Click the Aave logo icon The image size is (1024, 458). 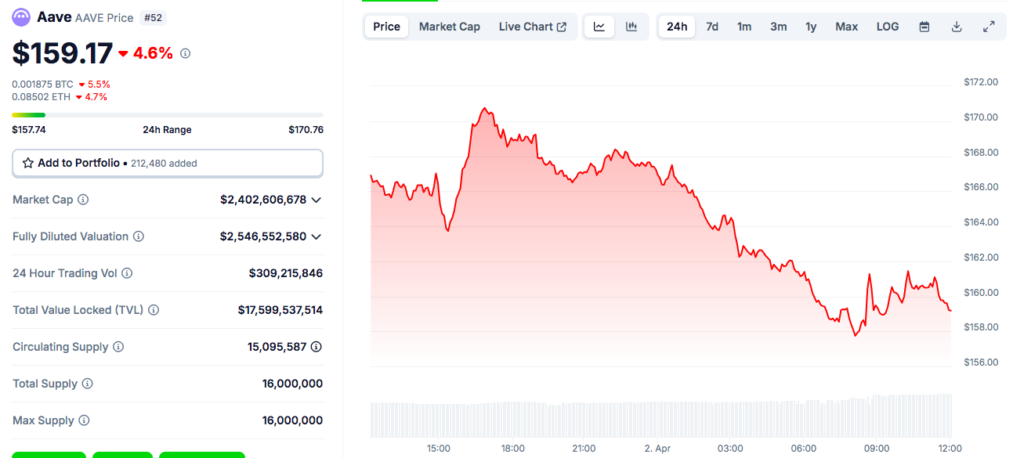[x=21, y=17]
